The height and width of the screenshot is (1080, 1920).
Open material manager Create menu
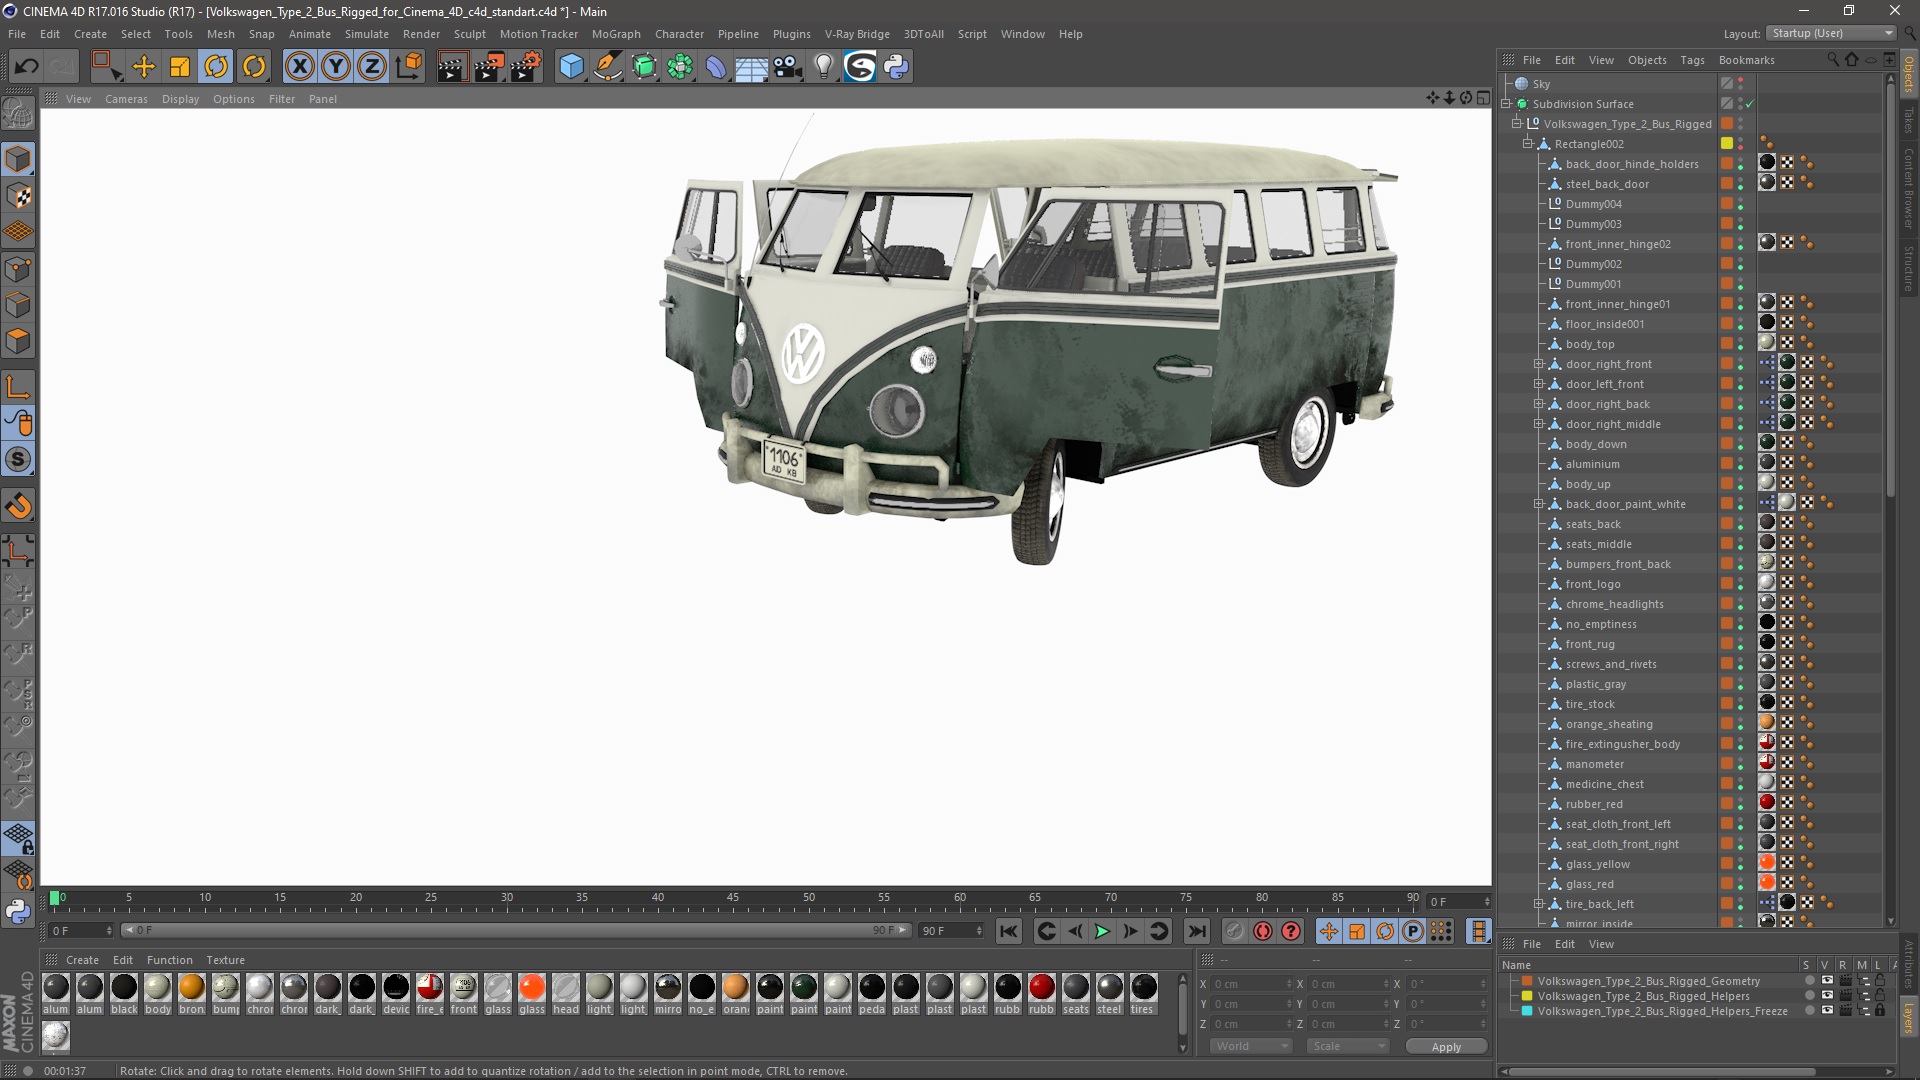coord(82,960)
